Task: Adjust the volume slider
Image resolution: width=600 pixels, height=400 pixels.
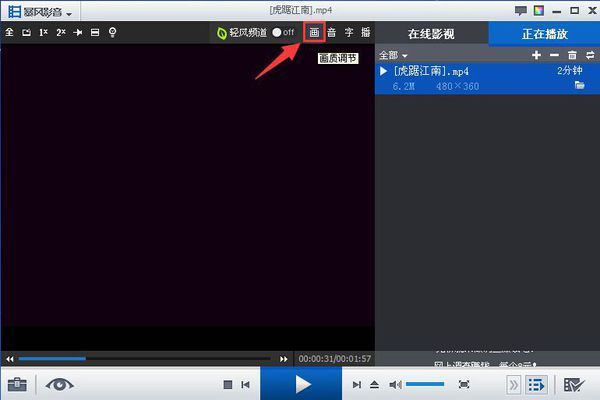Action: (425, 384)
